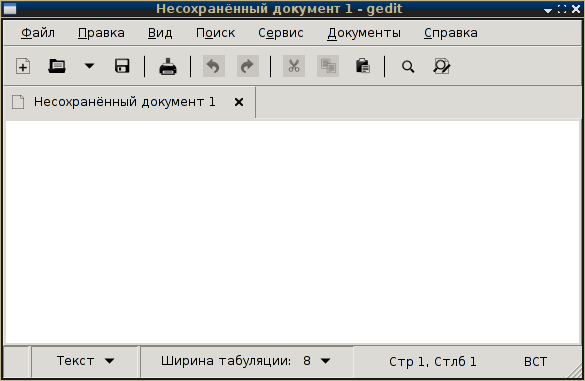Click the Undo arrow icon
585x381 pixels.
click(x=214, y=66)
